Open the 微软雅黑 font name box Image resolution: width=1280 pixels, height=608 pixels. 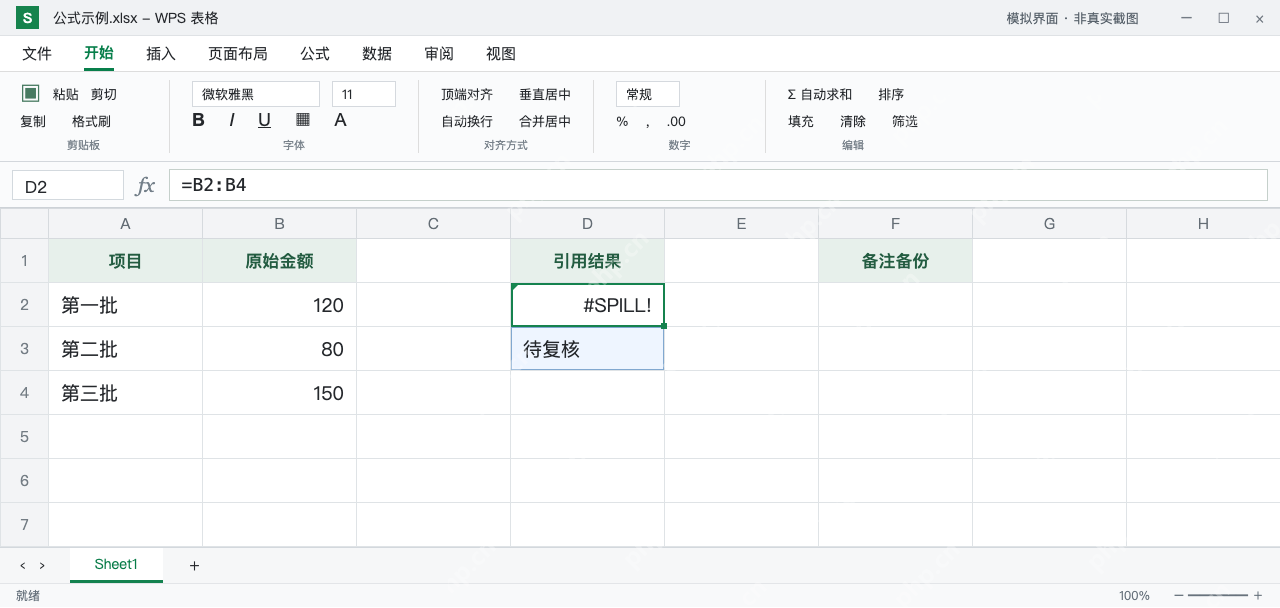pos(256,94)
